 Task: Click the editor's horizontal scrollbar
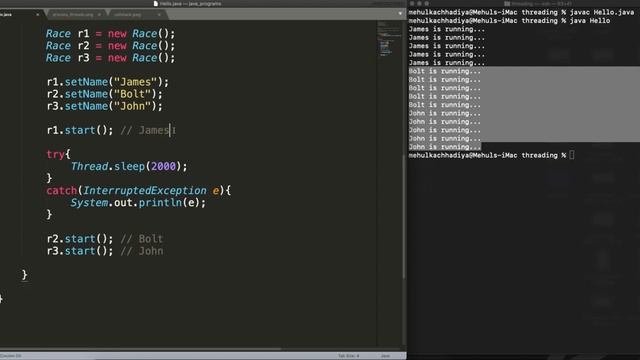(x=141, y=349)
